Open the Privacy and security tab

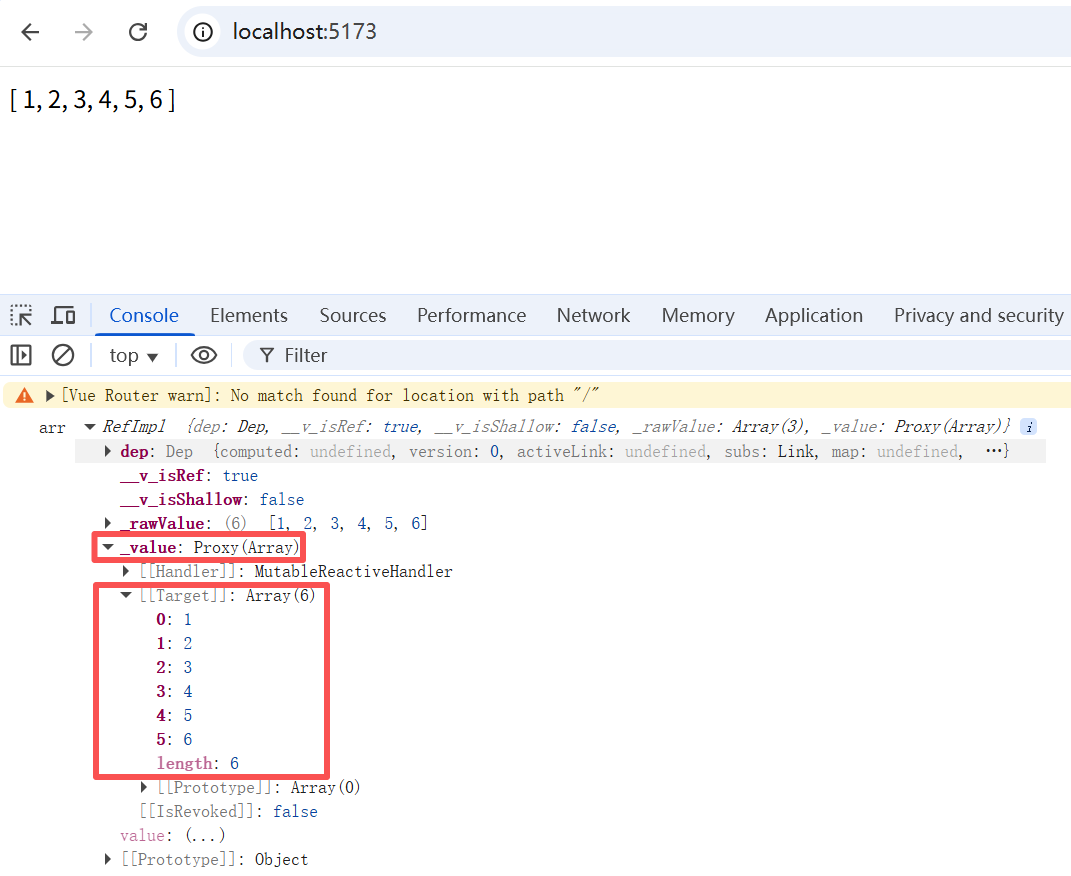[979, 315]
